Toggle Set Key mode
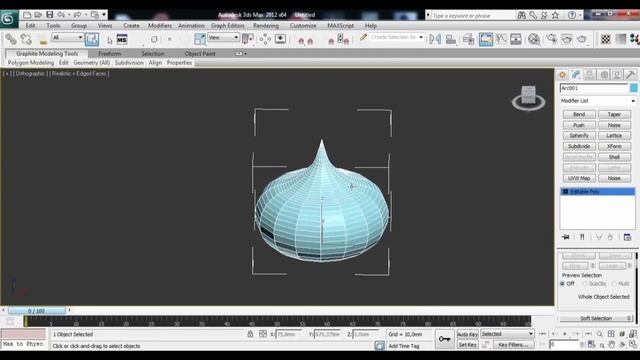The image size is (640, 360). pyautogui.click(x=467, y=345)
